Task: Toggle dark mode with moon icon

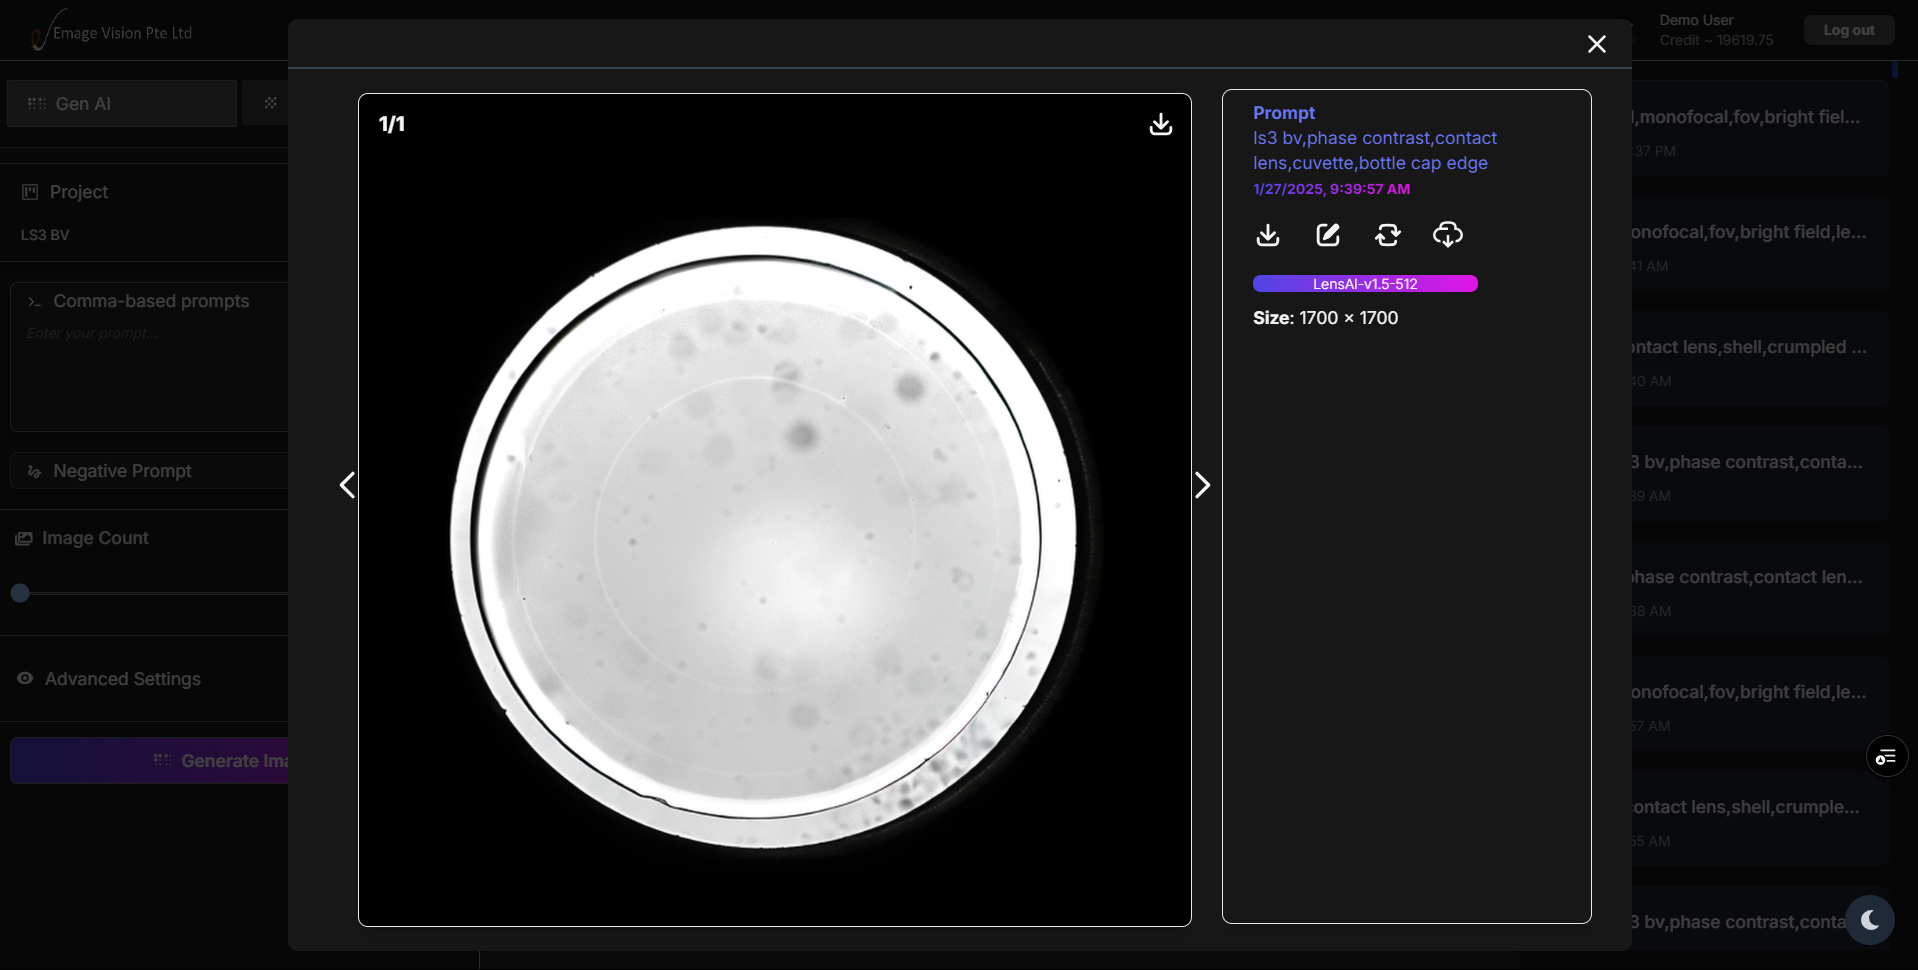Action: [x=1869, y=920]
